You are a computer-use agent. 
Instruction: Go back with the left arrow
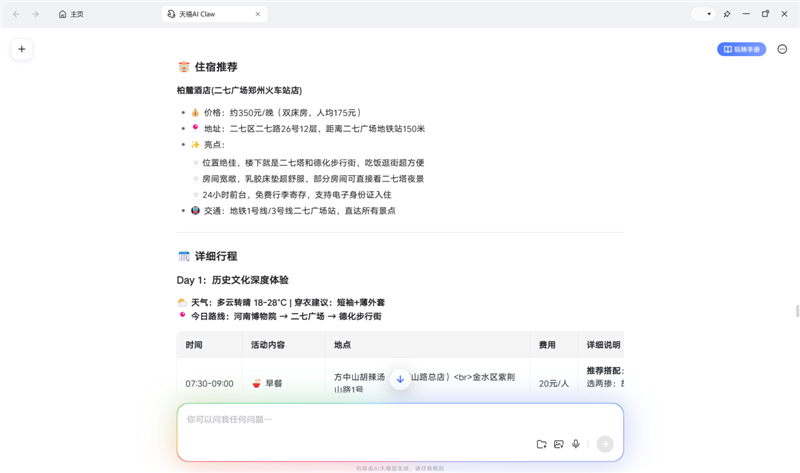[x=16, y=14]
